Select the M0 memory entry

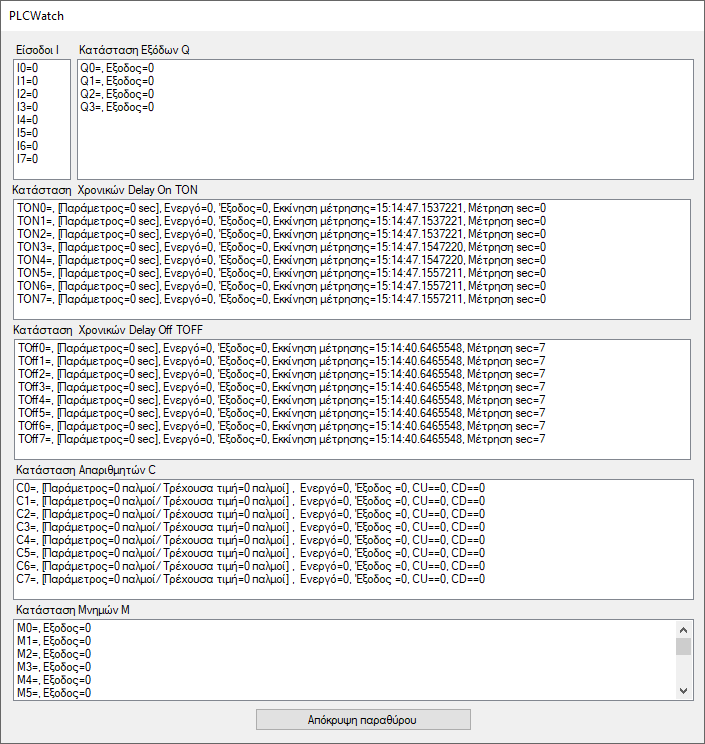click(x=53, y=628)
